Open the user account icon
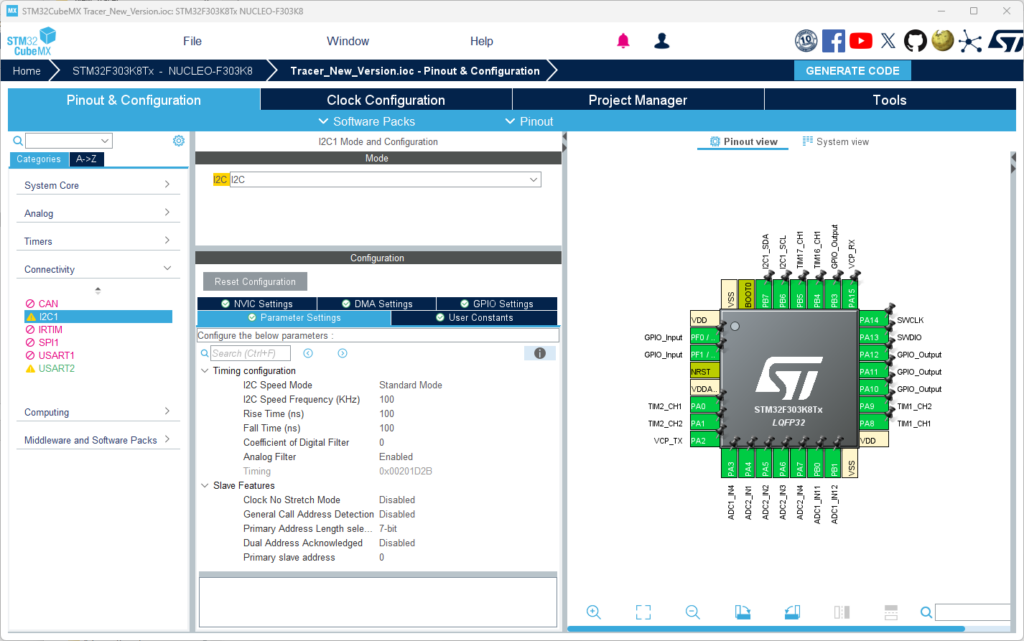Viewport: 1024px width, 641px height. click(x=662, y=41)
